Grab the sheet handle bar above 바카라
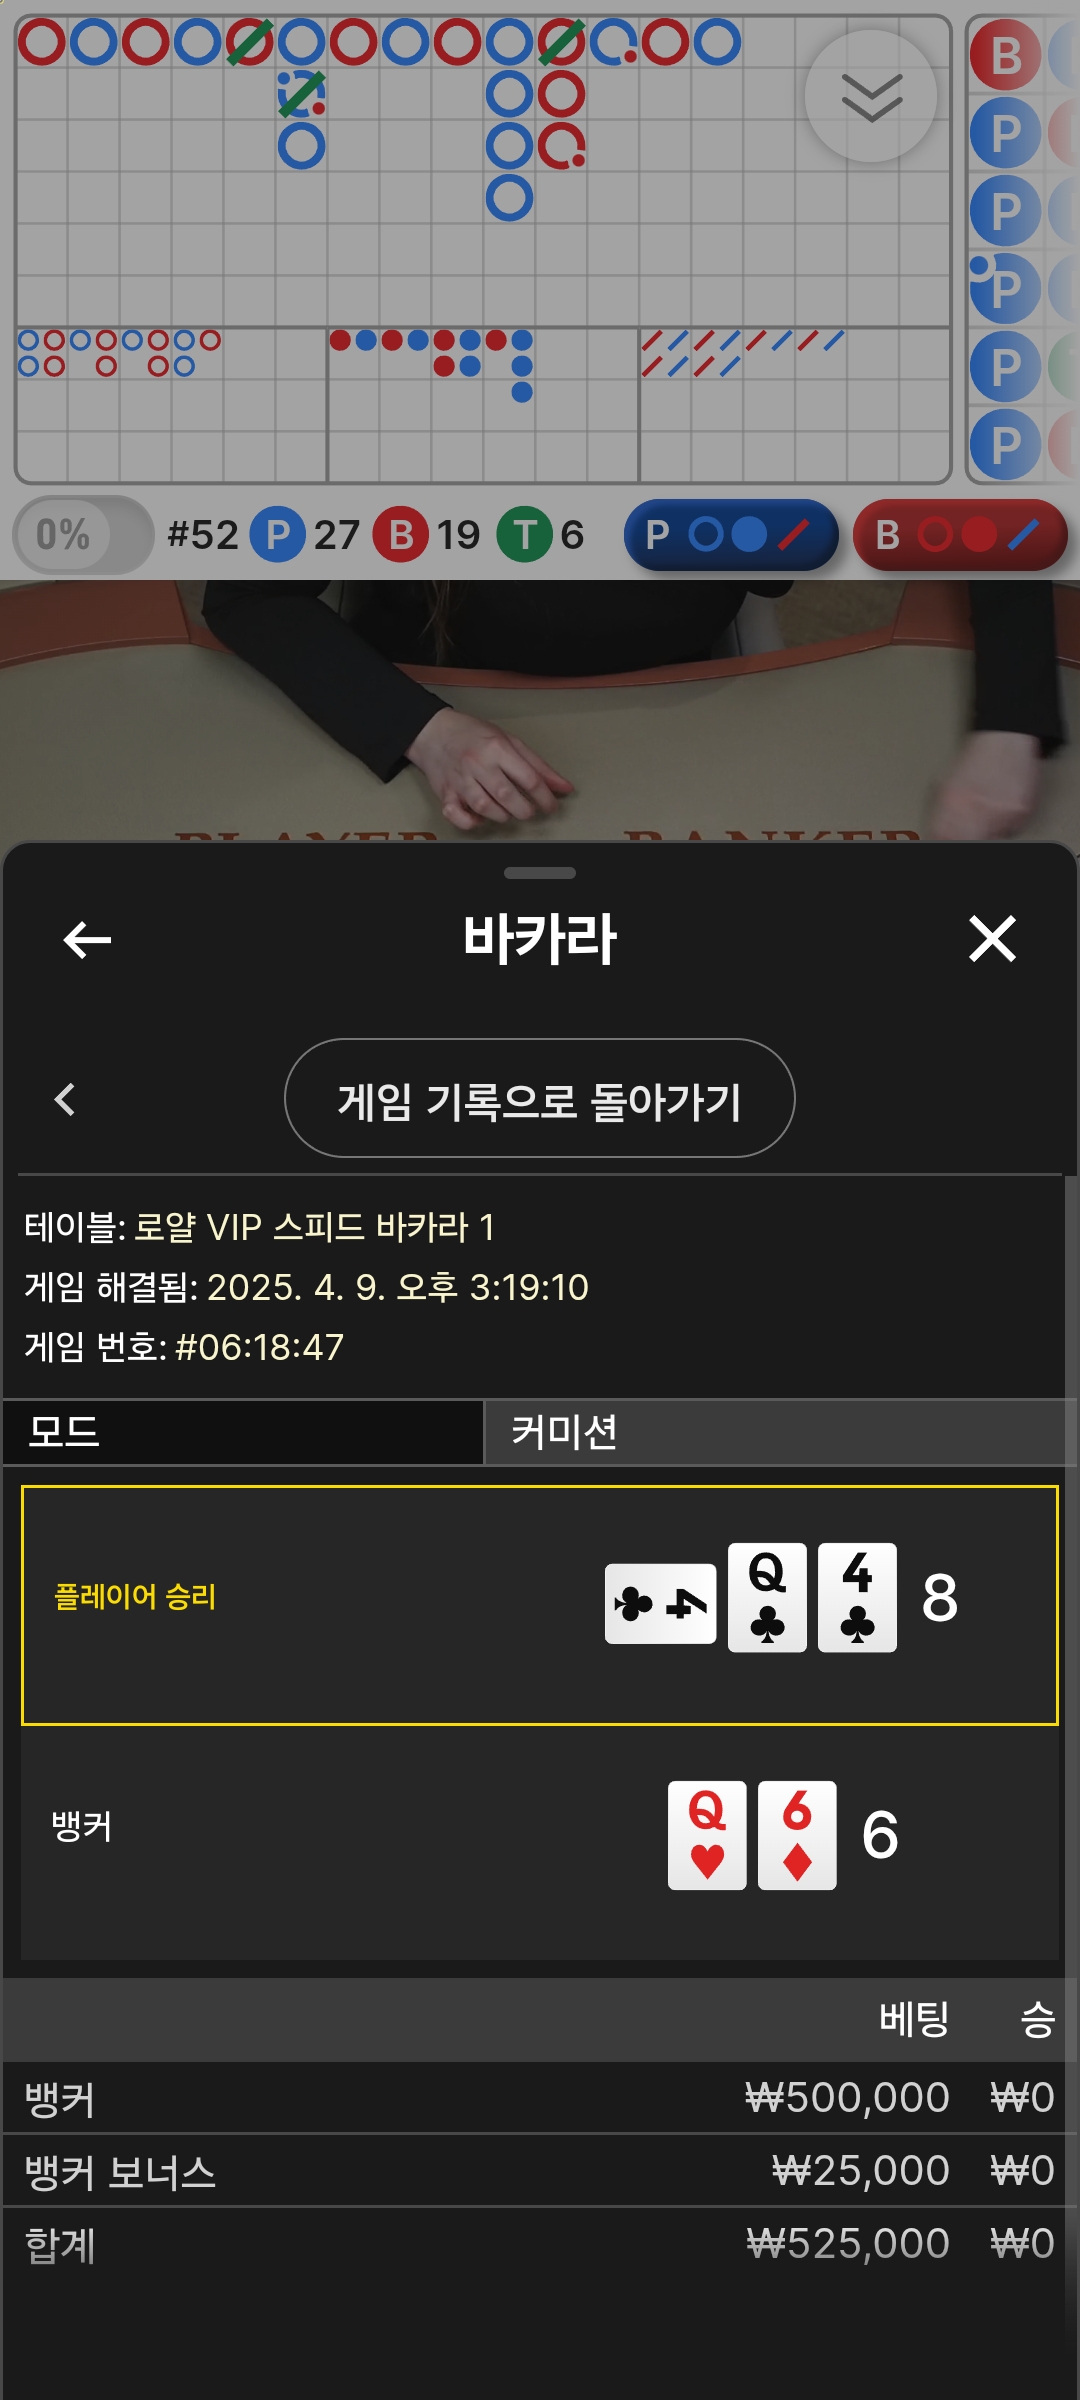The width and height of the screenshot is (1080, 2400). (x=540, y=873)
